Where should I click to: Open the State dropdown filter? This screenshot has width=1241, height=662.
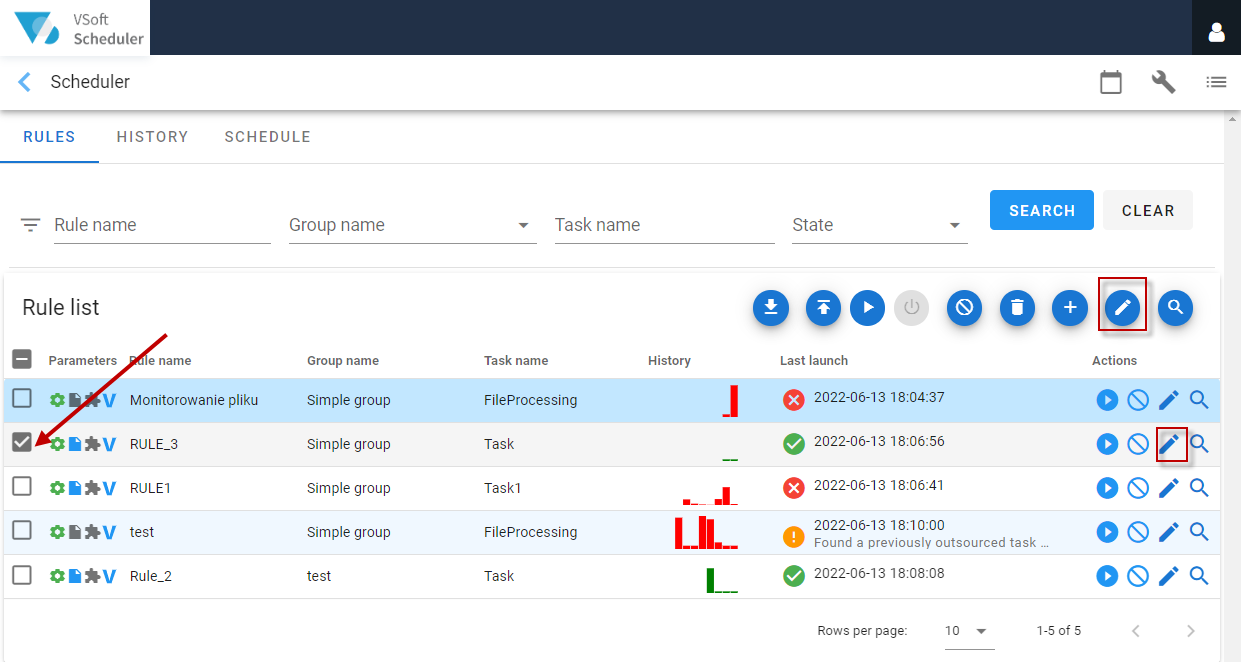pyautogui.click(x=879, y=225)
